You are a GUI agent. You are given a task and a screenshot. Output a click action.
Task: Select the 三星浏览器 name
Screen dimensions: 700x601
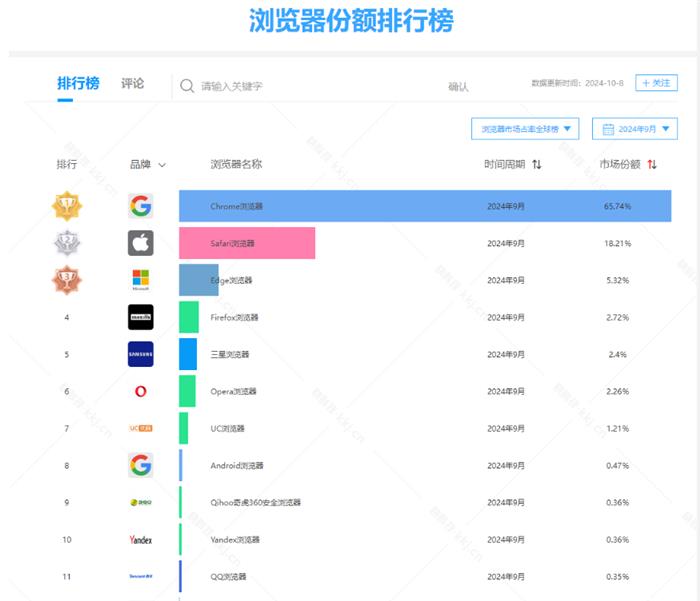(x=229, y=355)
